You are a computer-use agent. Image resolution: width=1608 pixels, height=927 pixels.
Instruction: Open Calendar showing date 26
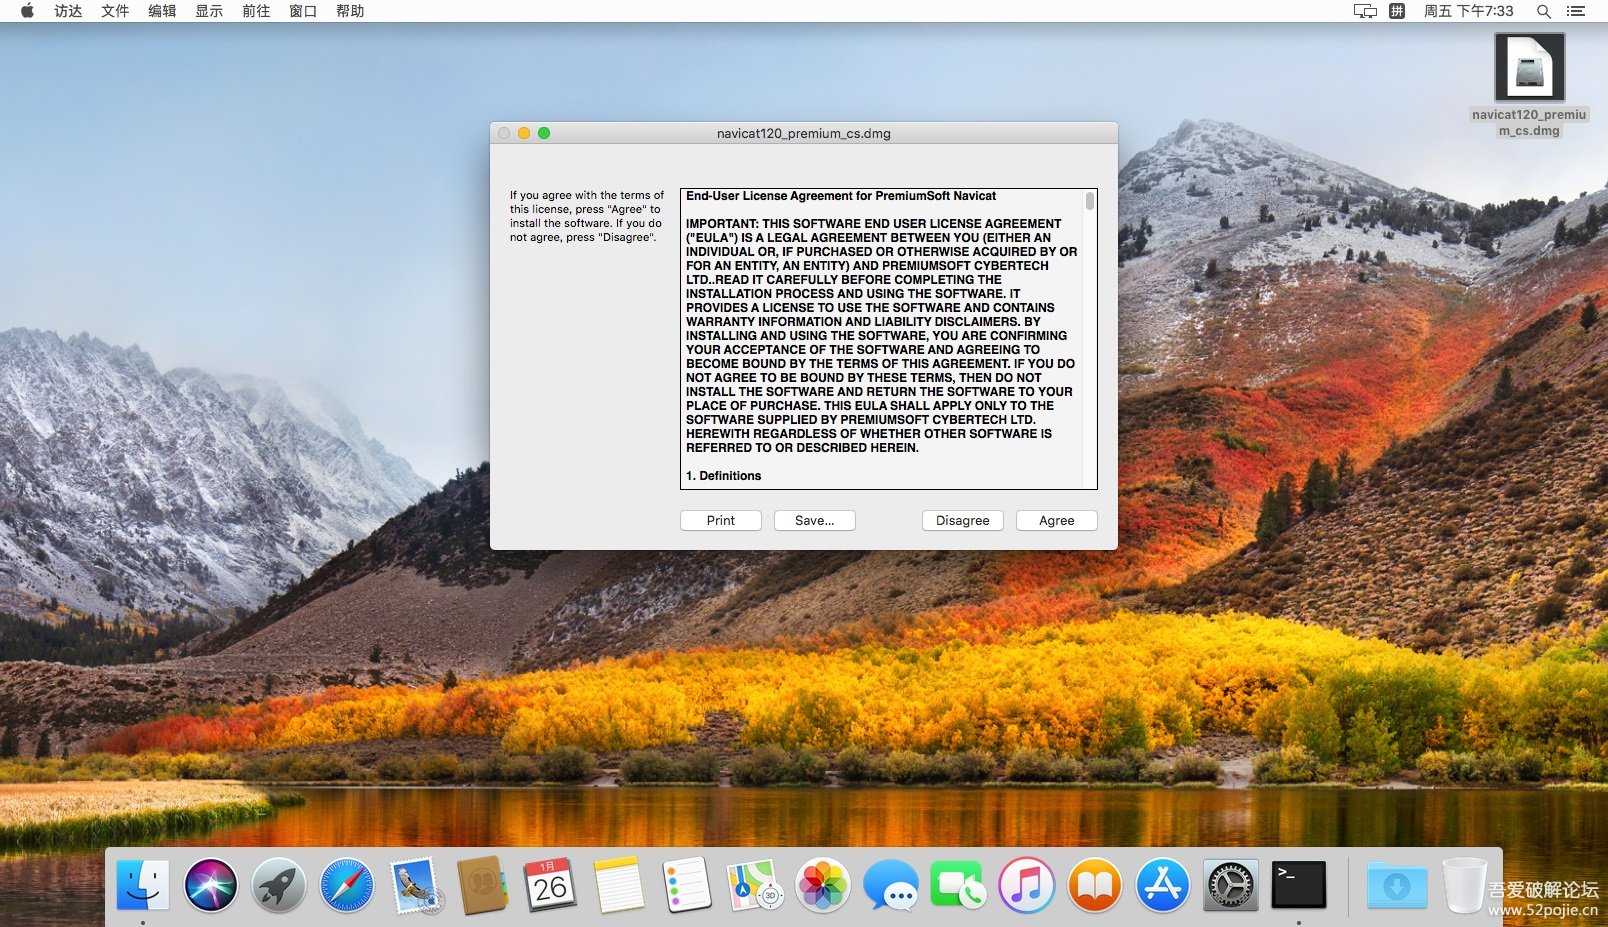[550, 885]
